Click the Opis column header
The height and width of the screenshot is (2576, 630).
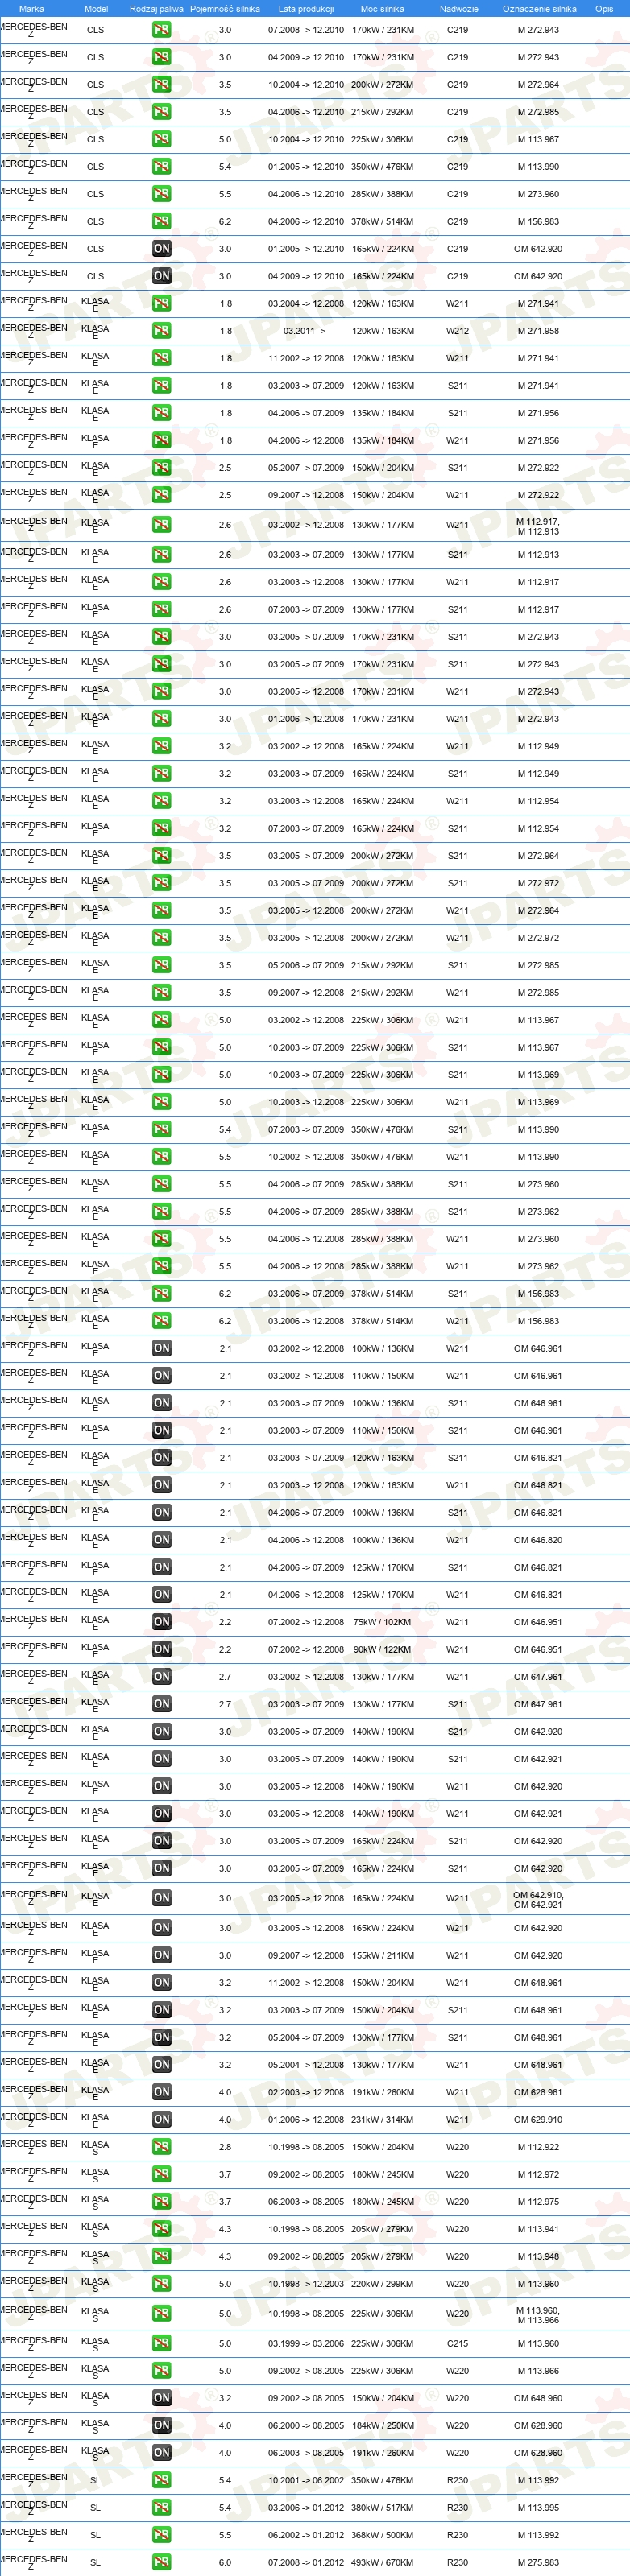[604, 9]
